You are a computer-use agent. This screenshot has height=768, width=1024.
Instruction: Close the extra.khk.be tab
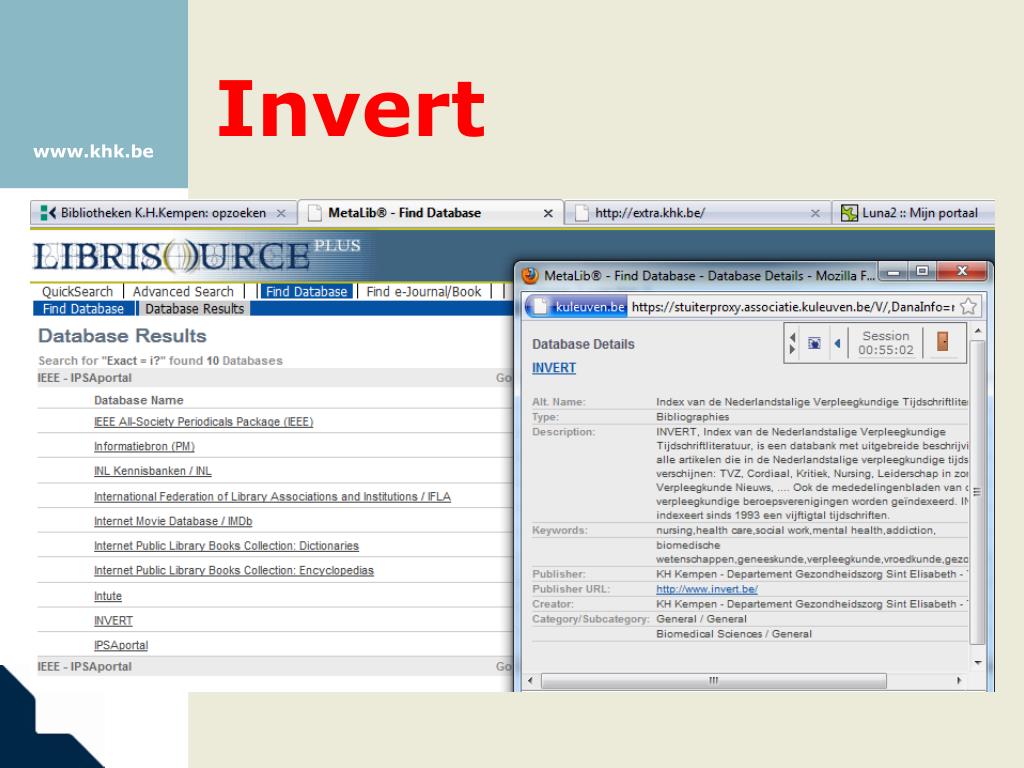815,213
